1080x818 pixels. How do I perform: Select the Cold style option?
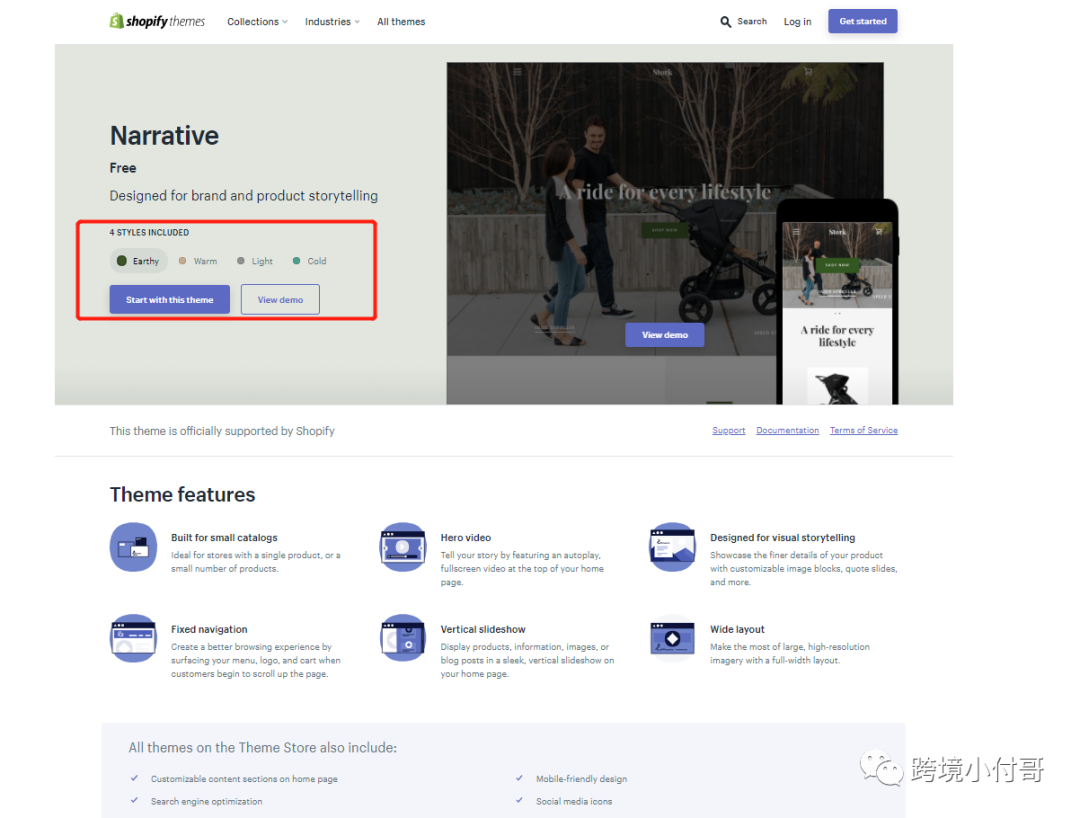(309, 261)
